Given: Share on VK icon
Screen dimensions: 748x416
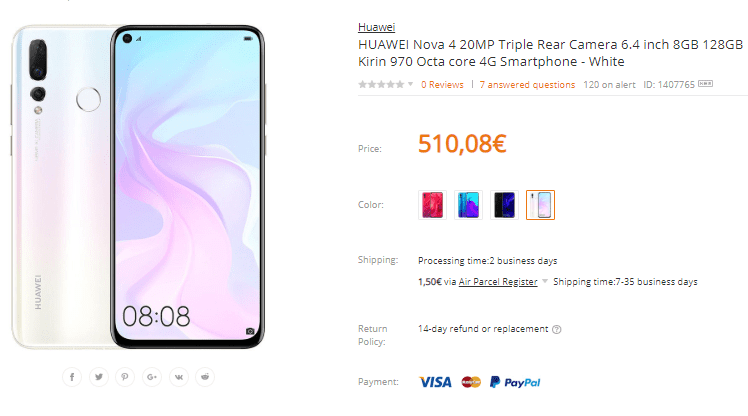Looking at the screenshot, I should tap(178, 377).
